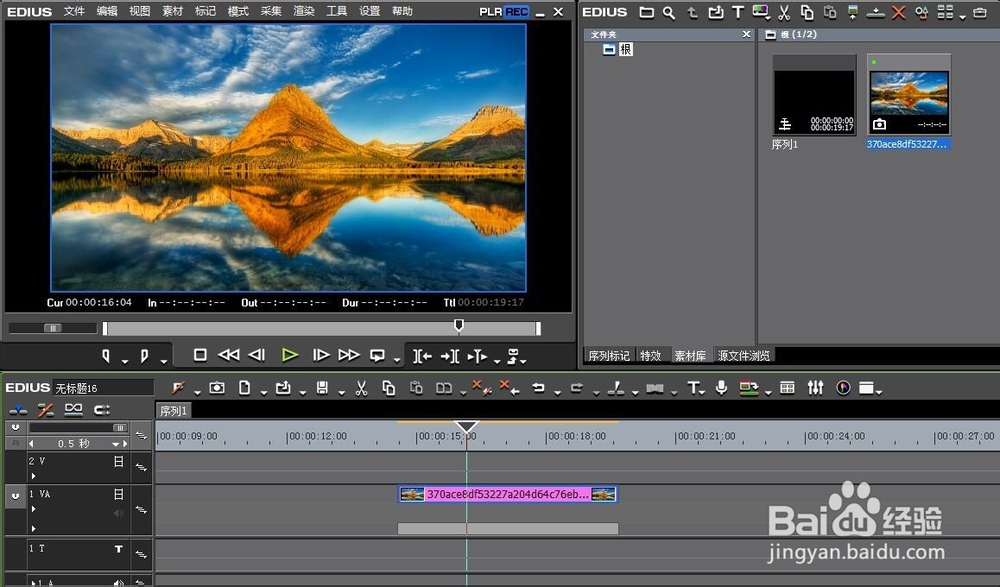Set Out point icon in player
This screenshot has height=587, width=1000.
click(x=145, y=356)
